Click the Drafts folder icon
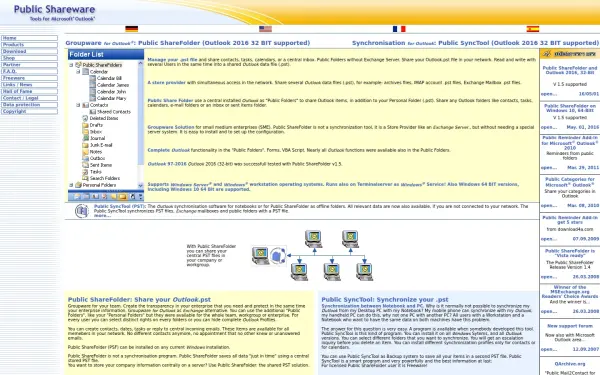Image resolution: width=600 pixels, height=375 pixels. pos(85,125)
